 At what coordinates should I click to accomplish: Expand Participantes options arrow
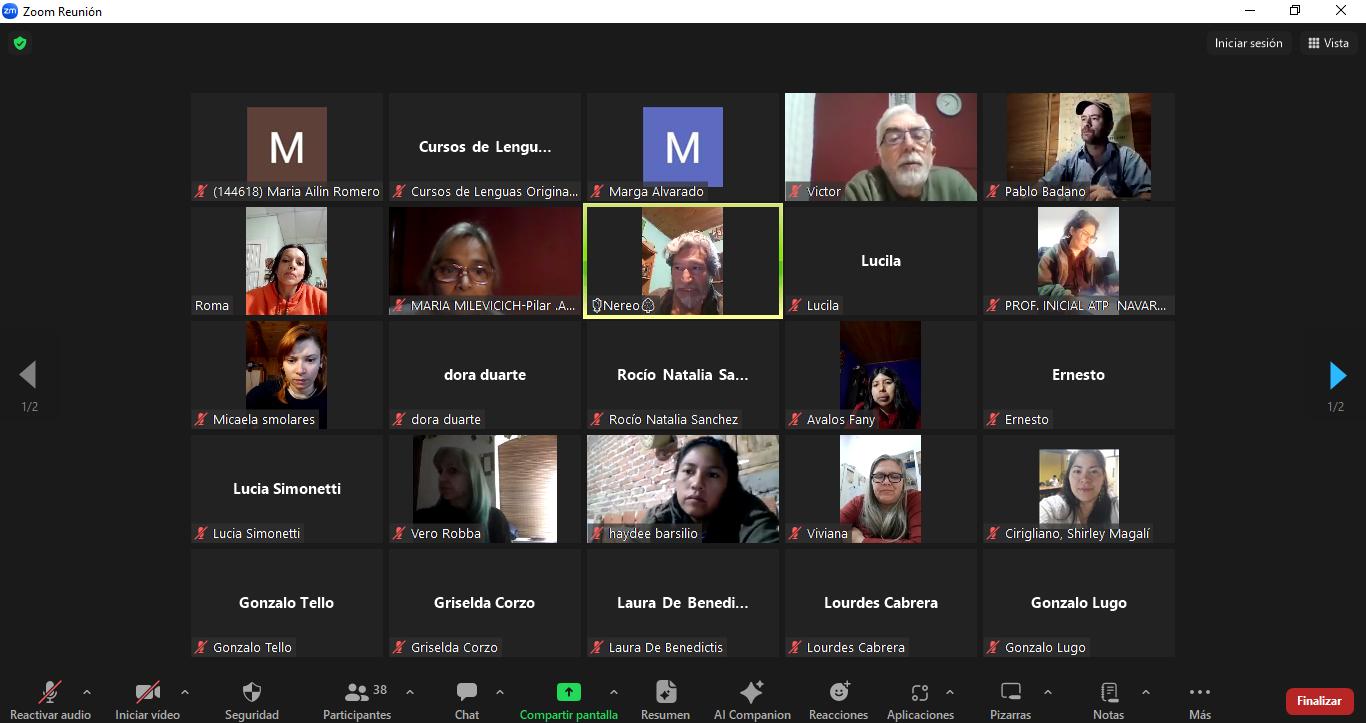(x=409, y=692)
